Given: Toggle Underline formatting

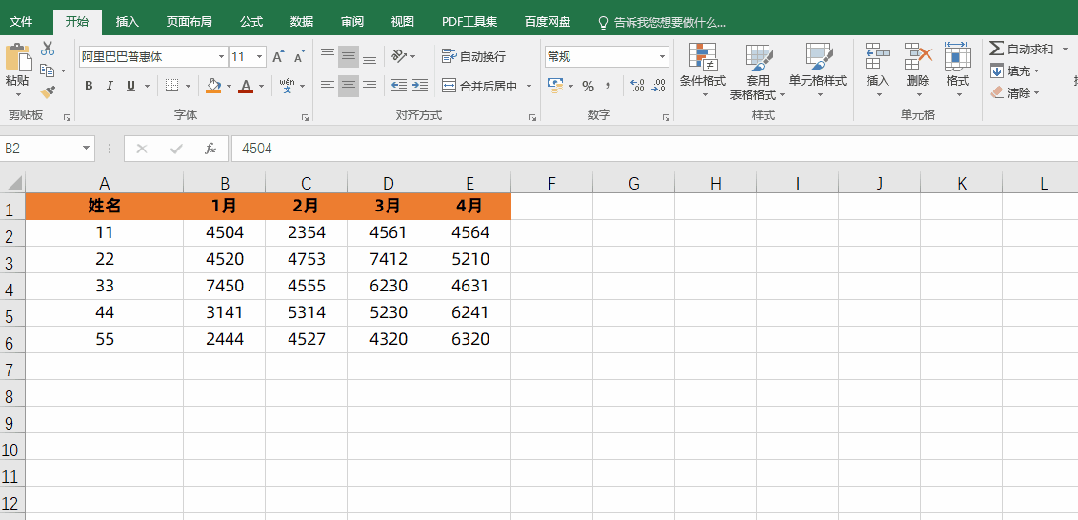Looking at the screenshot, I should click(x=129, y=86).
